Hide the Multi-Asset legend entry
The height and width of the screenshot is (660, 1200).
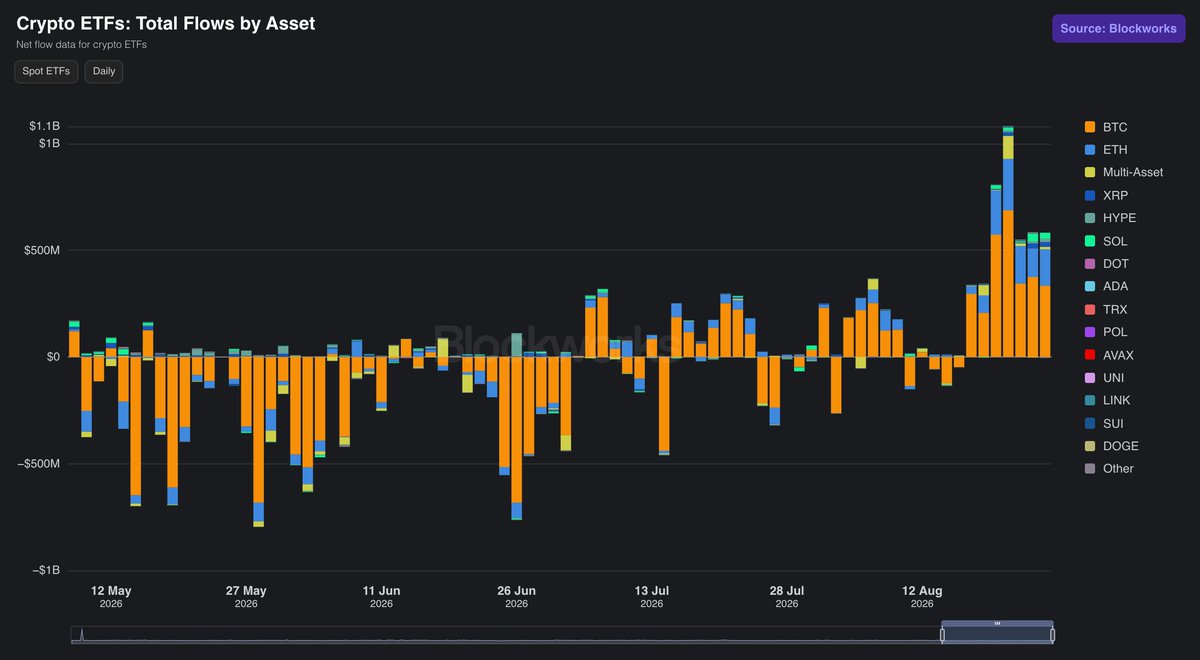coord(1124,172)
